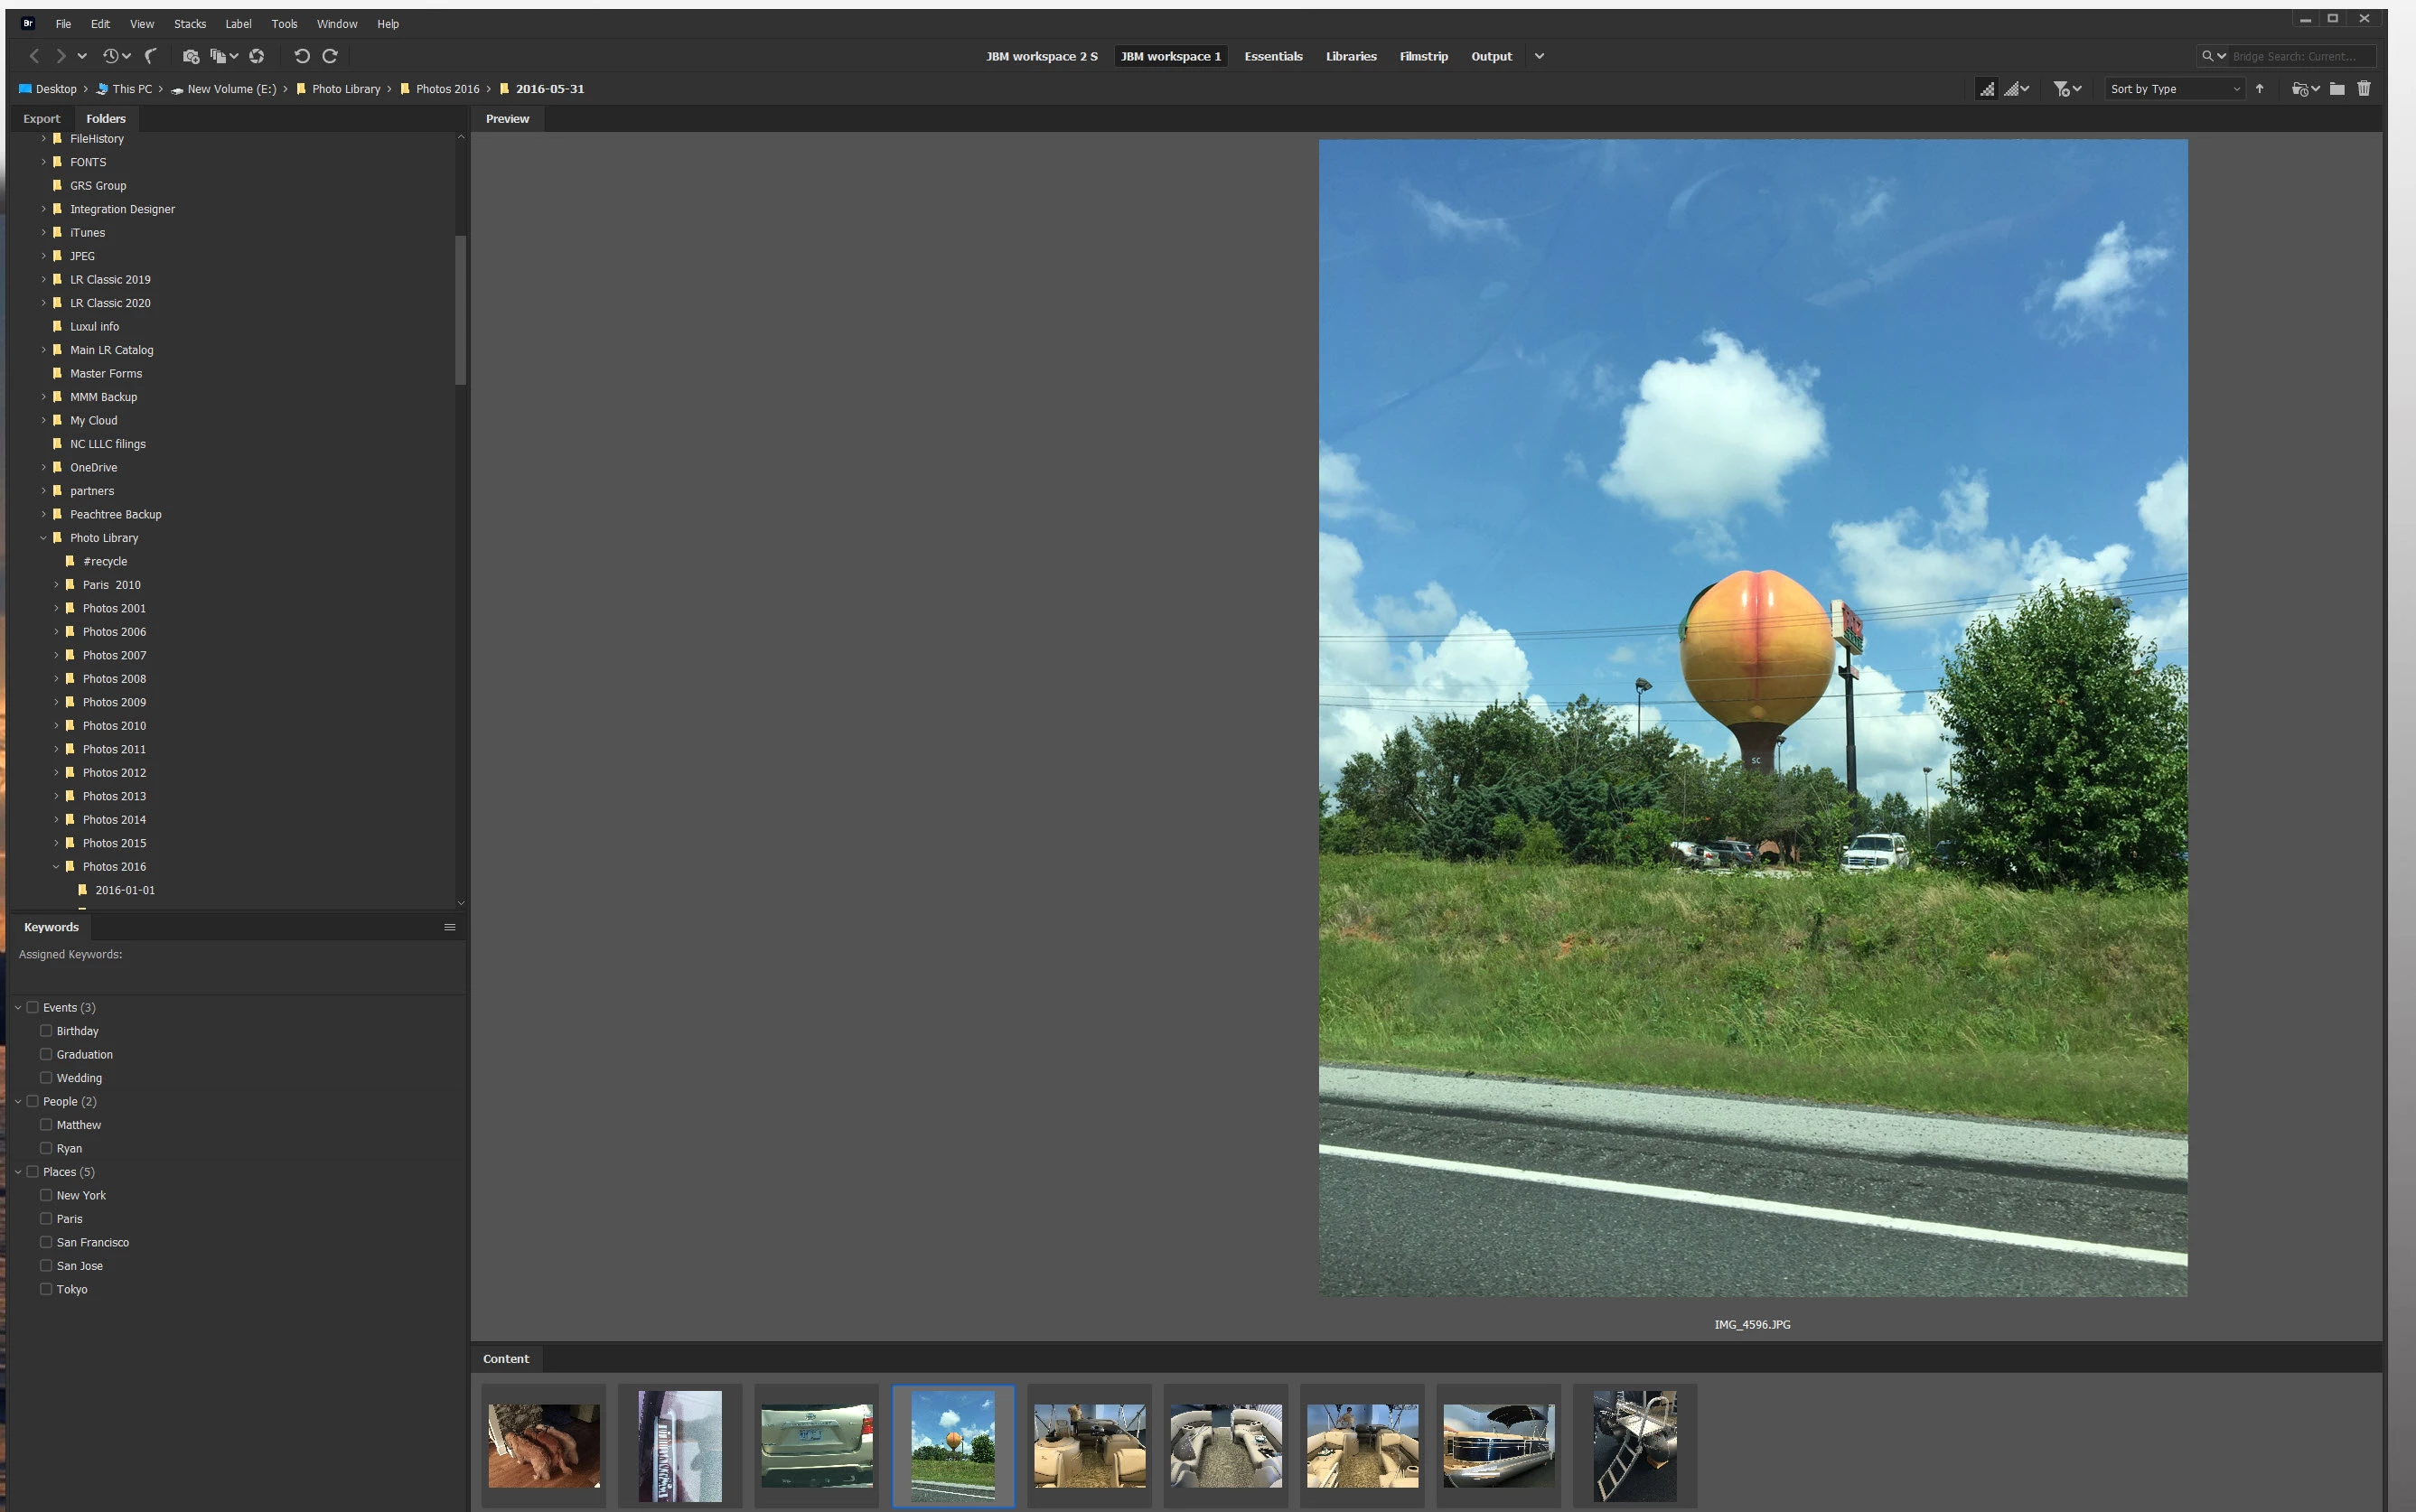Open filter by rating funnel icon
The width and height of the screenshot is (2416, 1512).
2061,89
